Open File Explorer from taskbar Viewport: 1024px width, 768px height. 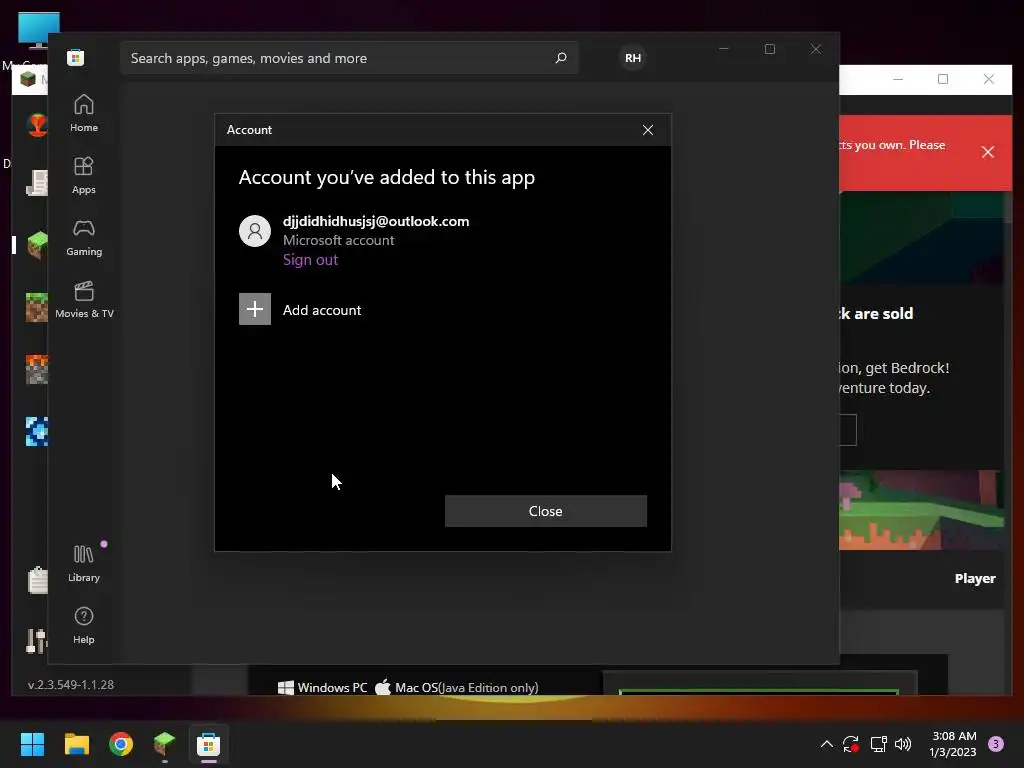pos(76,744)
